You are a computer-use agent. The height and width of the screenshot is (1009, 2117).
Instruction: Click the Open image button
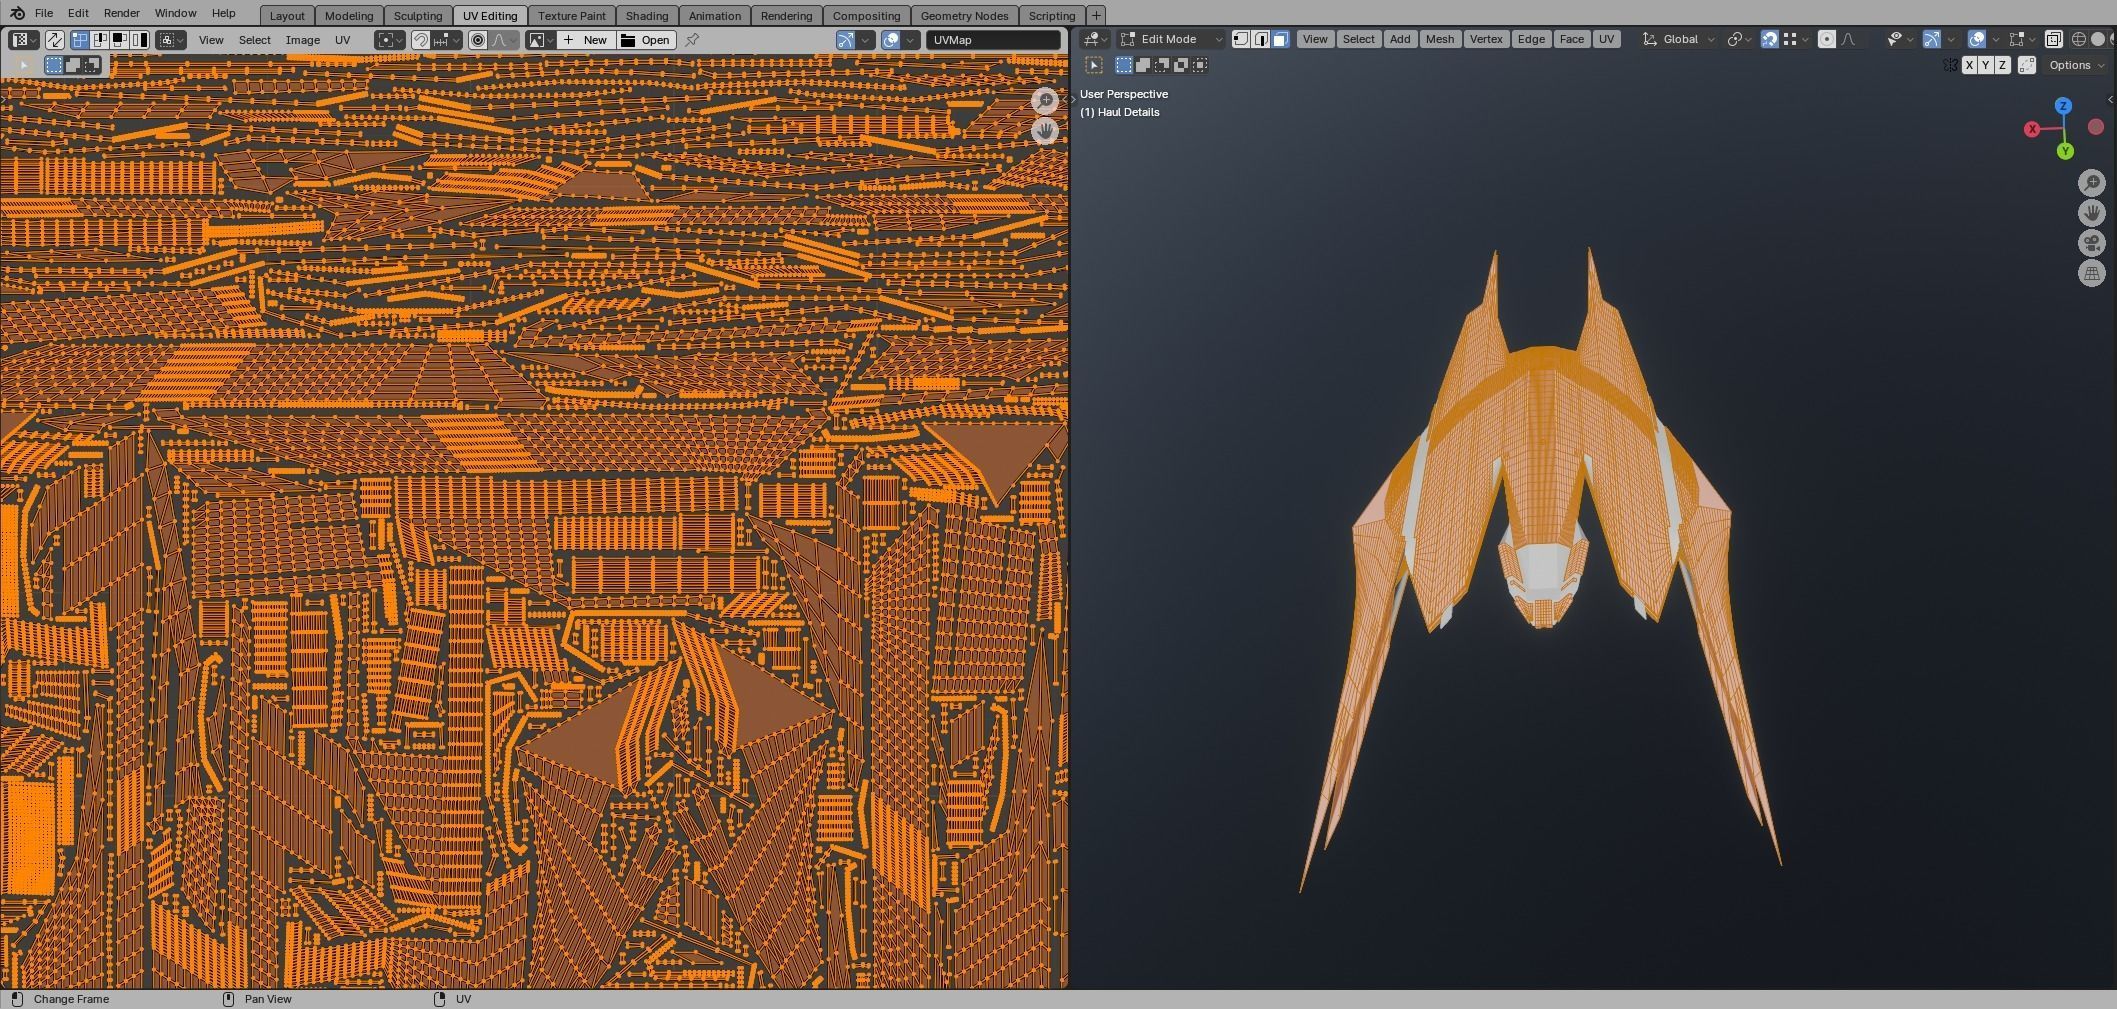pos(645,40)
